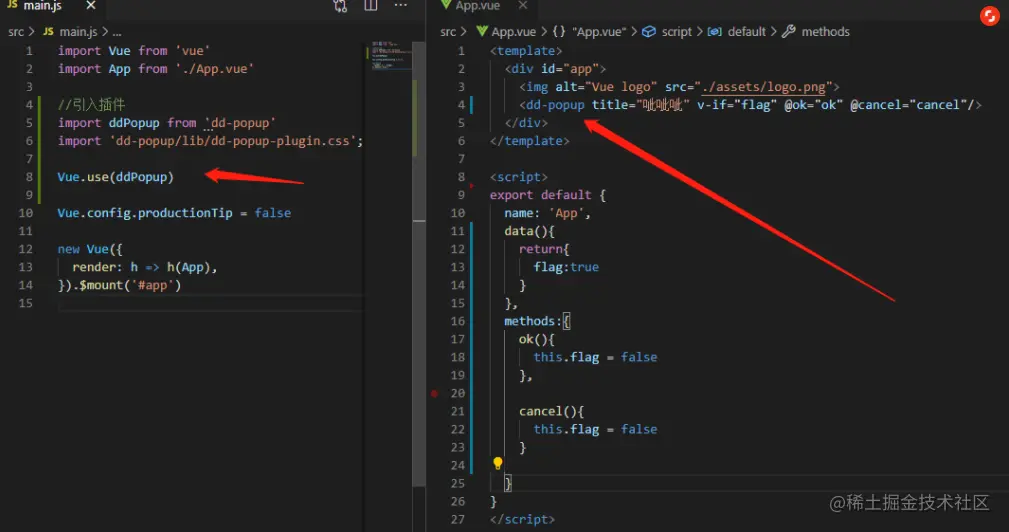Click the red circular icon at top right
The image size is (1009, 532).
coord(989,16)
